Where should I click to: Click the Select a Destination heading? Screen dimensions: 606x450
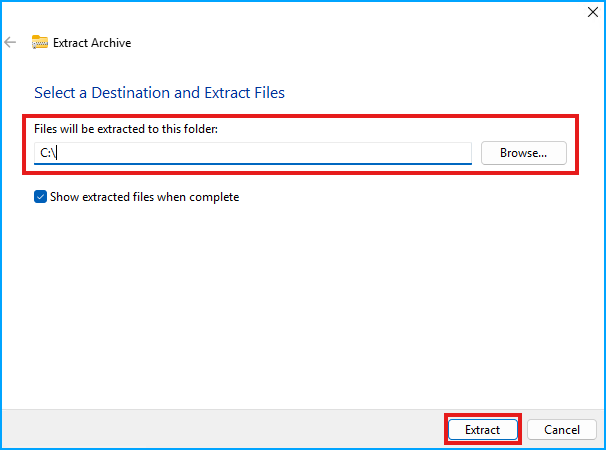coord(159,93)
